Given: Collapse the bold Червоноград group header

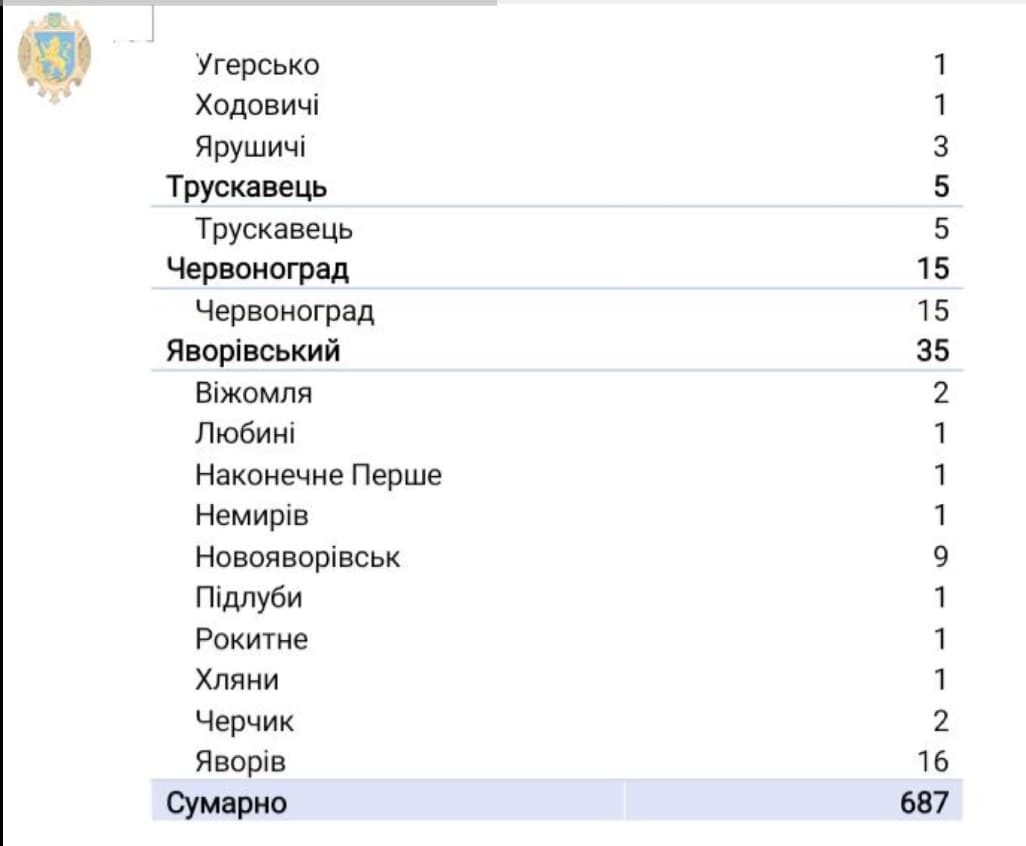Looking at the screenshot, I should (258, 269).
